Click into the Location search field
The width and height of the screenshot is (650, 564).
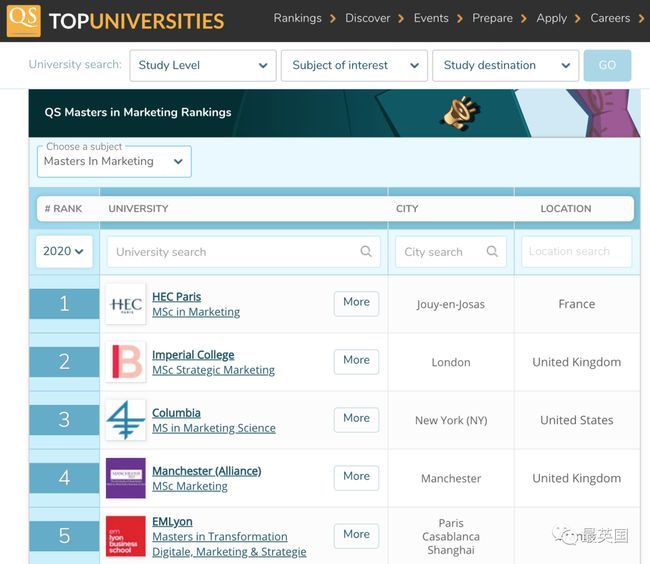click(576, 252)
